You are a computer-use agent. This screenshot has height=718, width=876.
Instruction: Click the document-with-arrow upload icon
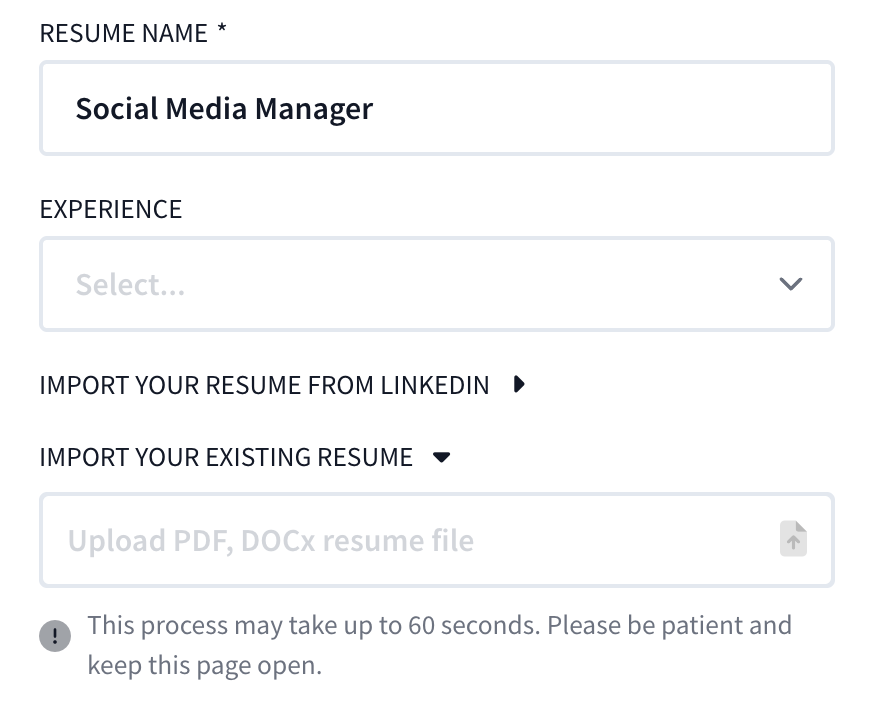pyautogui.click(x=792, y=539)
